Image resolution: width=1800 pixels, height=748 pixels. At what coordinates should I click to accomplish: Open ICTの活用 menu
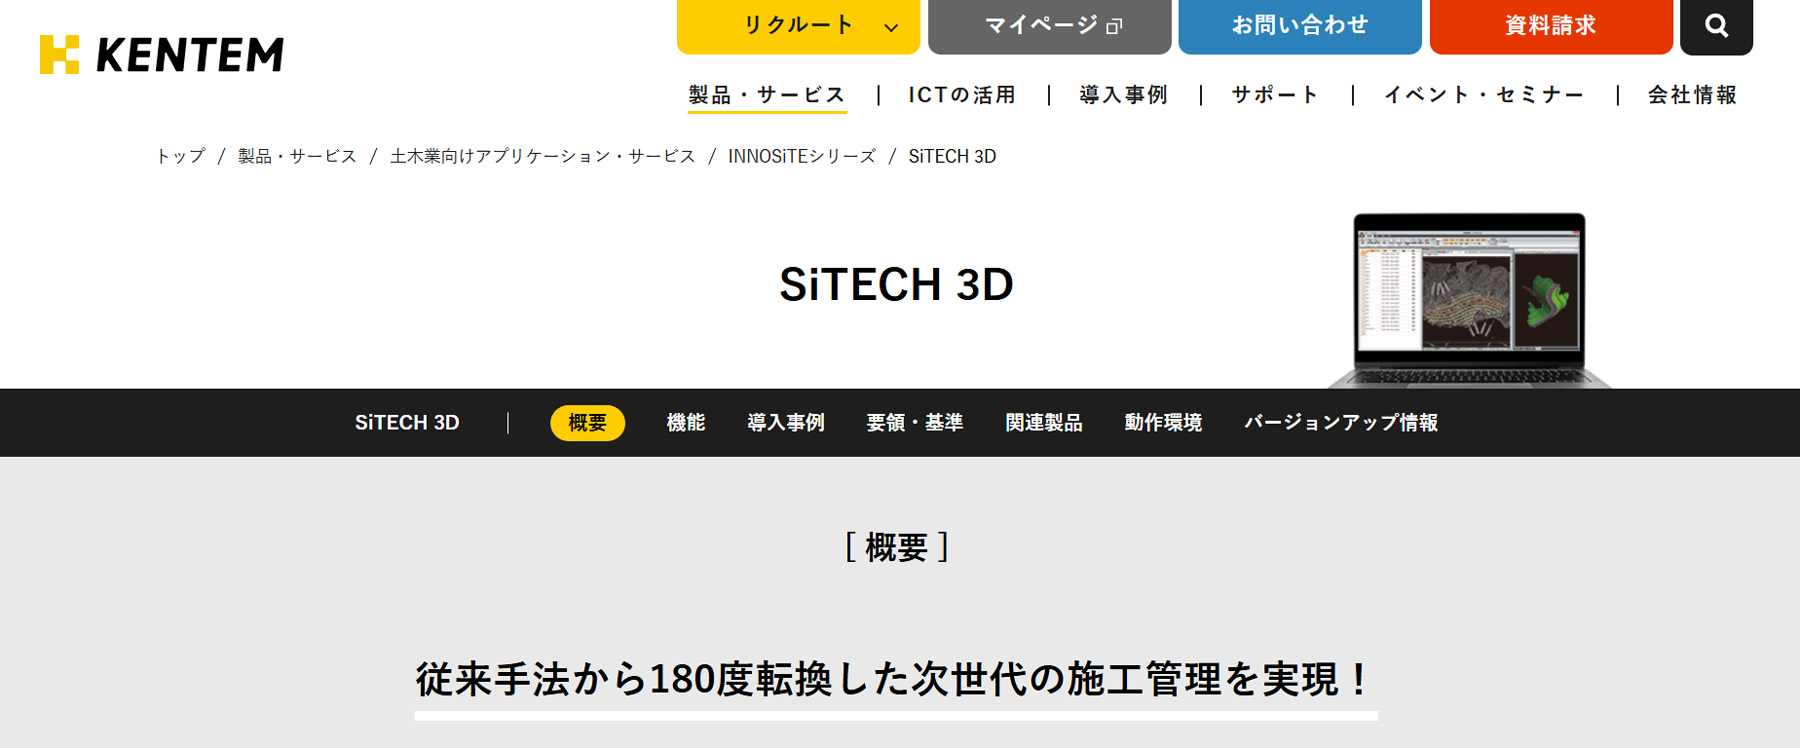[x=962, y=95]
